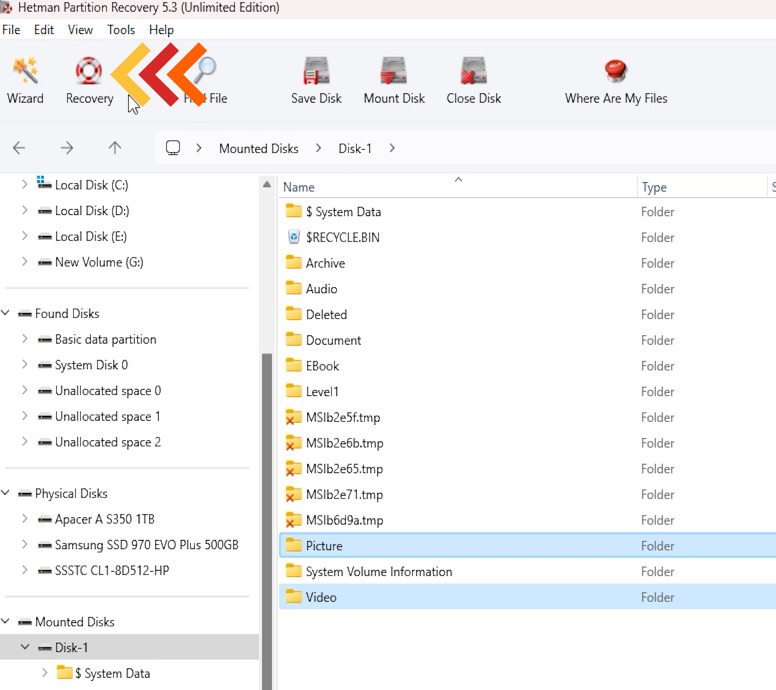This screenshot has width=776, height=690.
Task: Open the Help menu
Action: coord(161,30)
